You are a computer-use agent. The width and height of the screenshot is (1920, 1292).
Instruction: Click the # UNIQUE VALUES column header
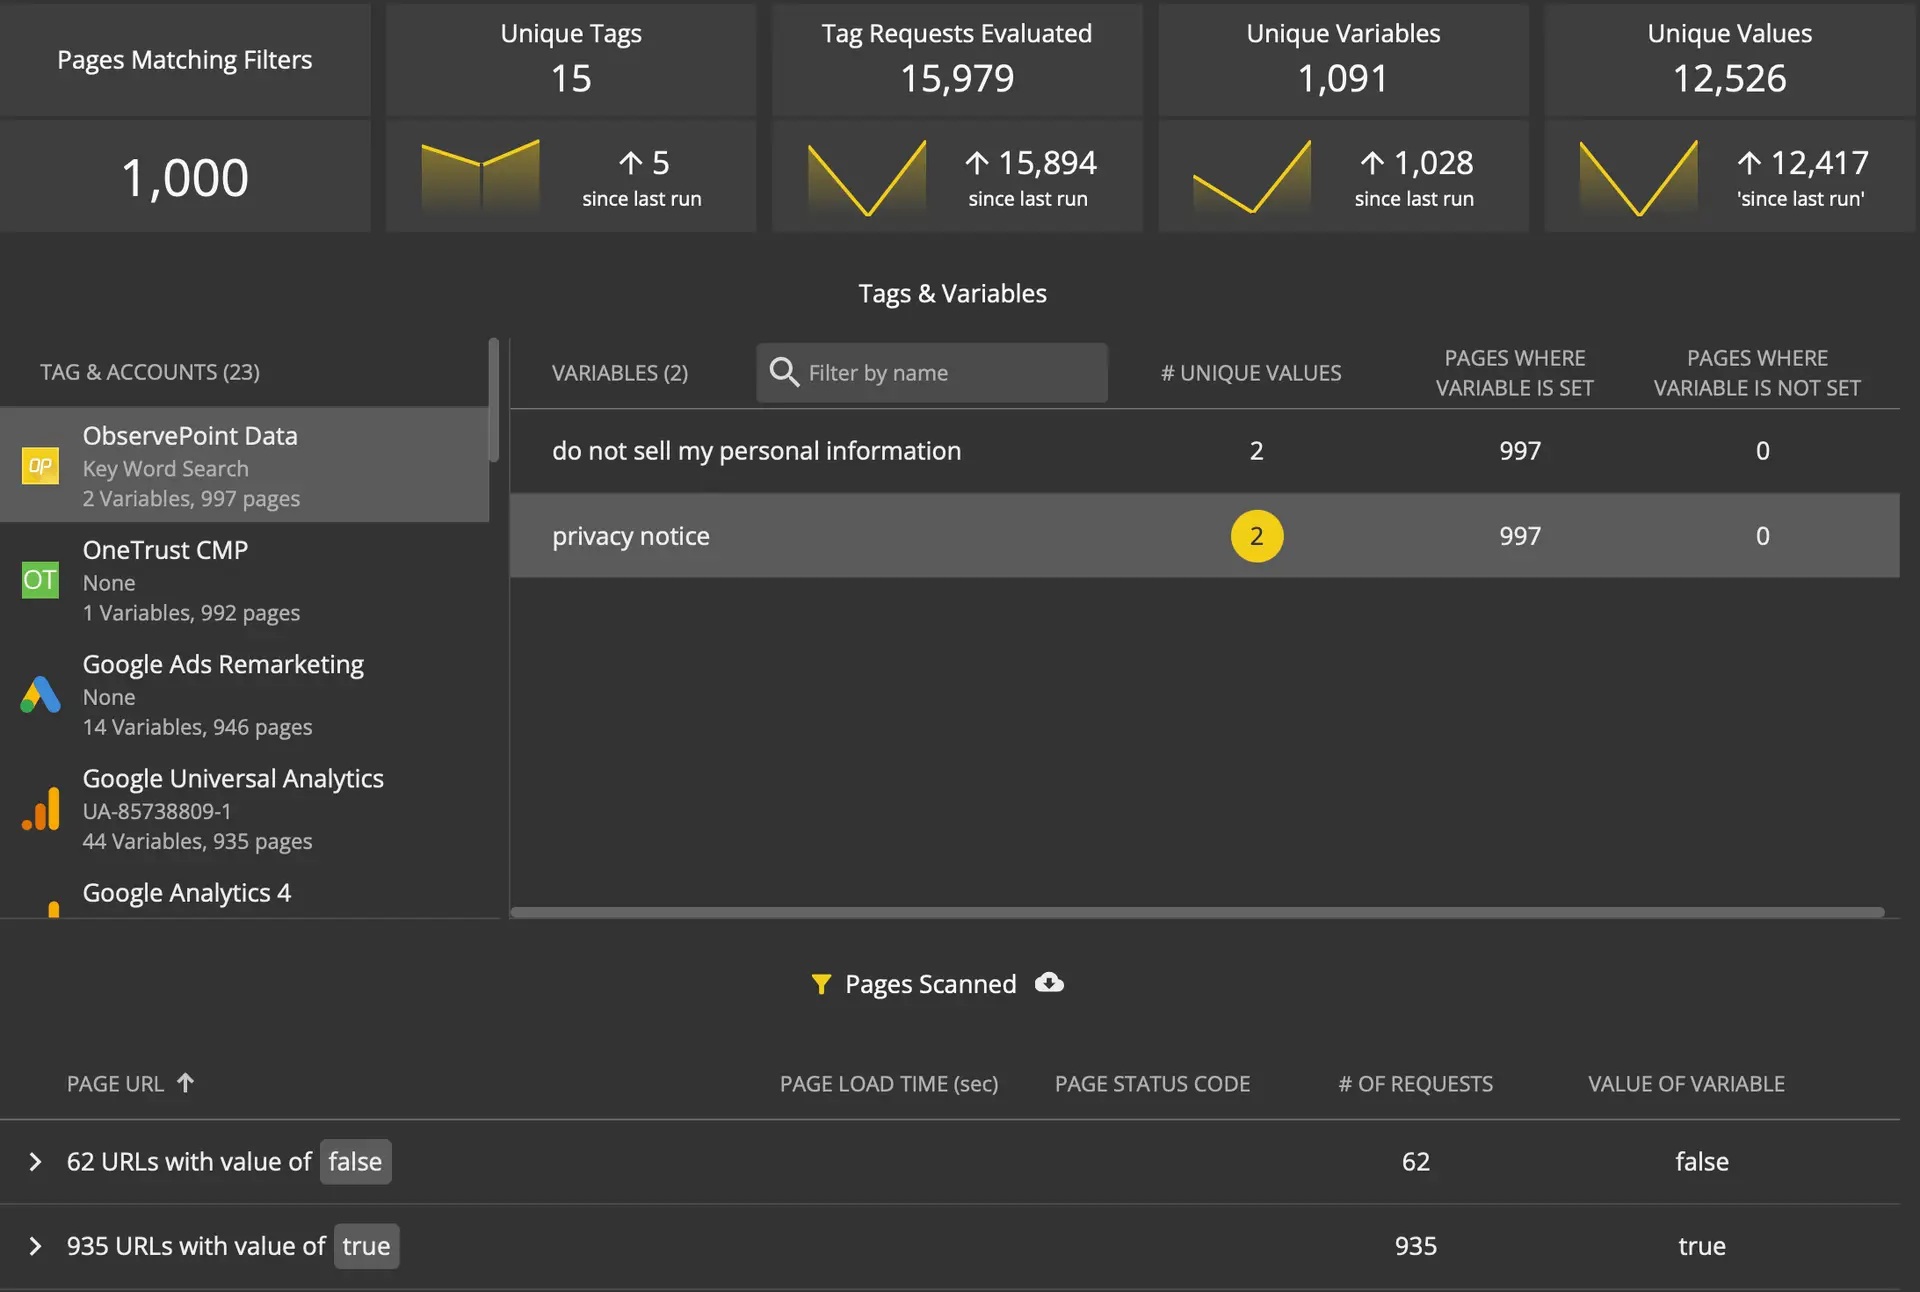coord(1251,373)
